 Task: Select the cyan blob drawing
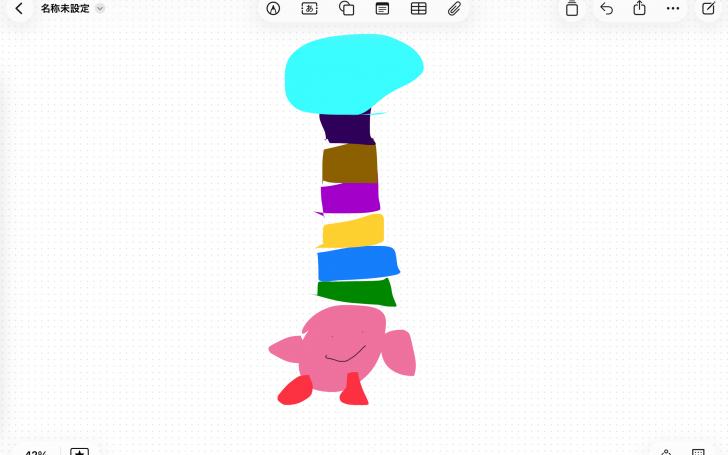(353, 74)
